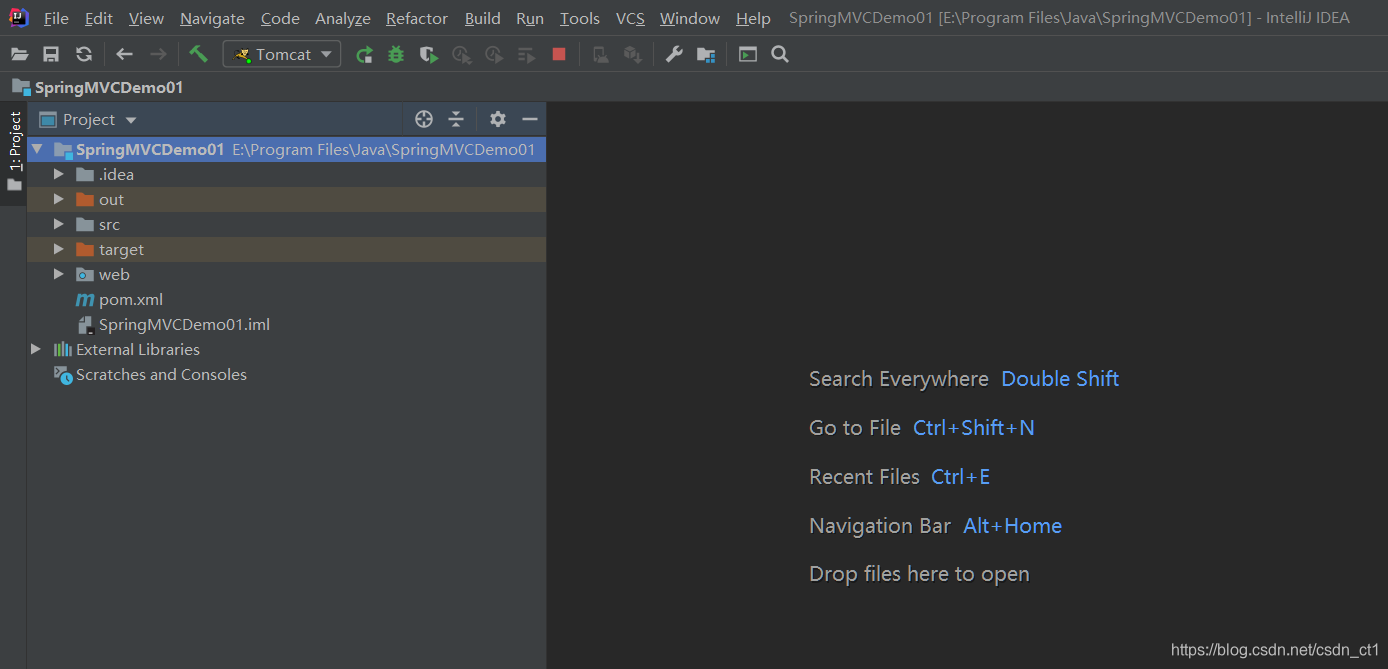
Task: Expand the External Libraries arrow
Action: tap(36, 350)
